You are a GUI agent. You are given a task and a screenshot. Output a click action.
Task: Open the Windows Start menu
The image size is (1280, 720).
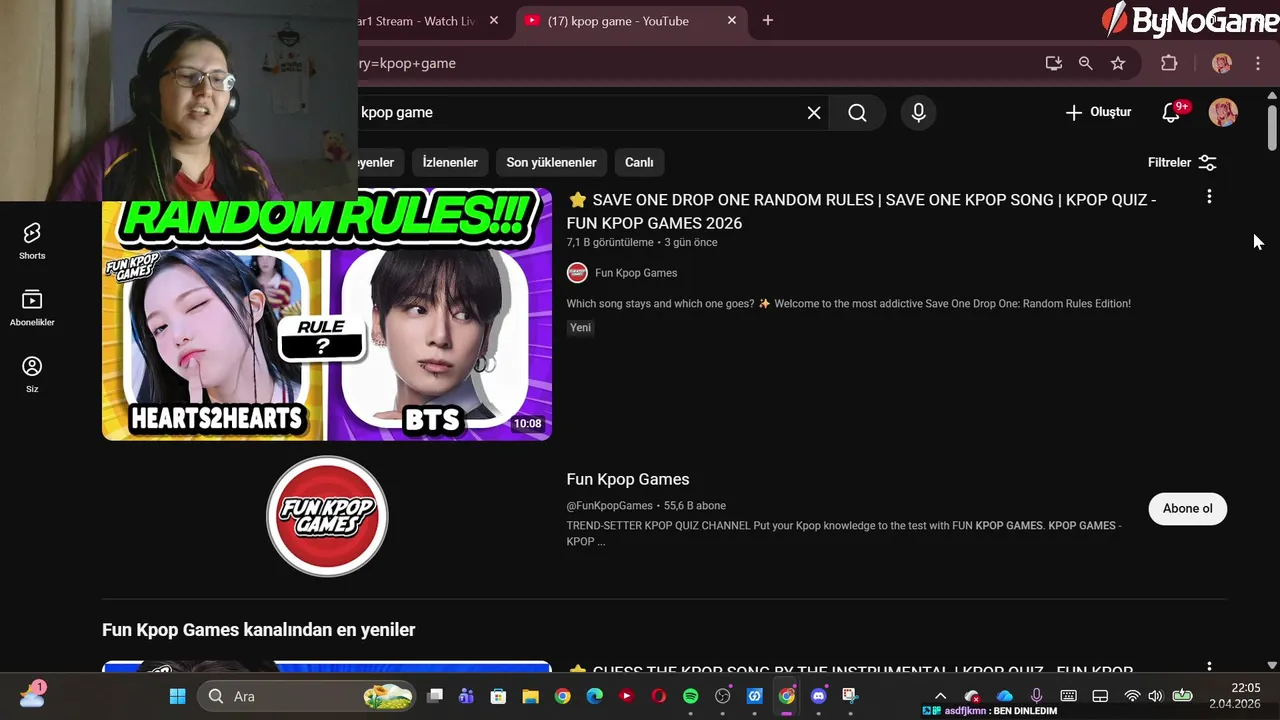tap(177, 696)
